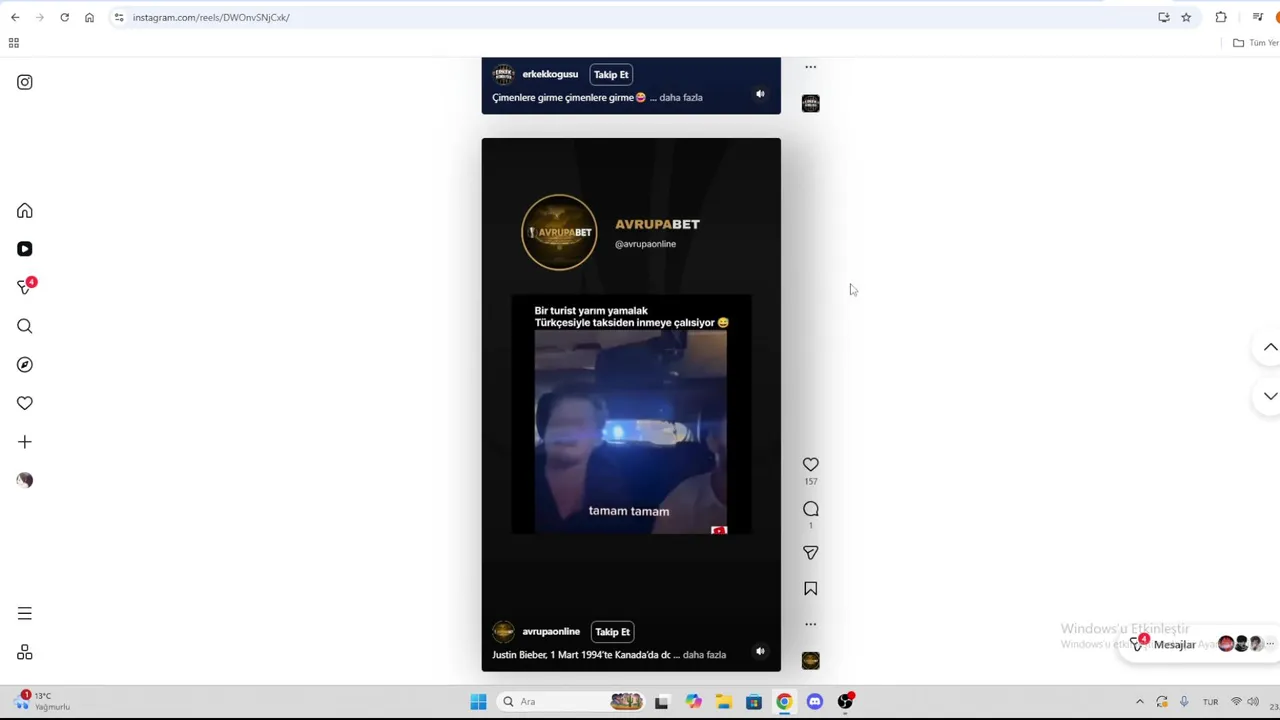1280x720 pixels.
Task: Open comments on avrupaonline reel
Action: tap(811, 509)
